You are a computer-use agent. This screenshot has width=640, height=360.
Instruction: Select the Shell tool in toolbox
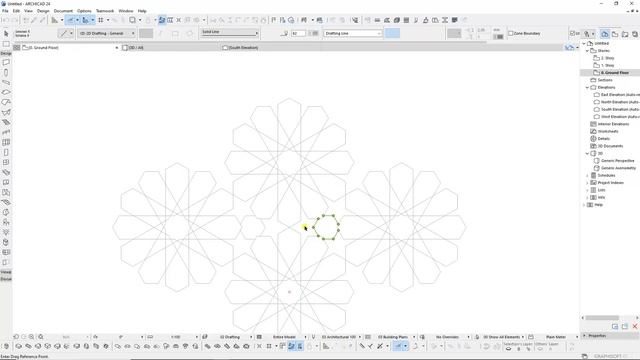(x=6, y=112)
